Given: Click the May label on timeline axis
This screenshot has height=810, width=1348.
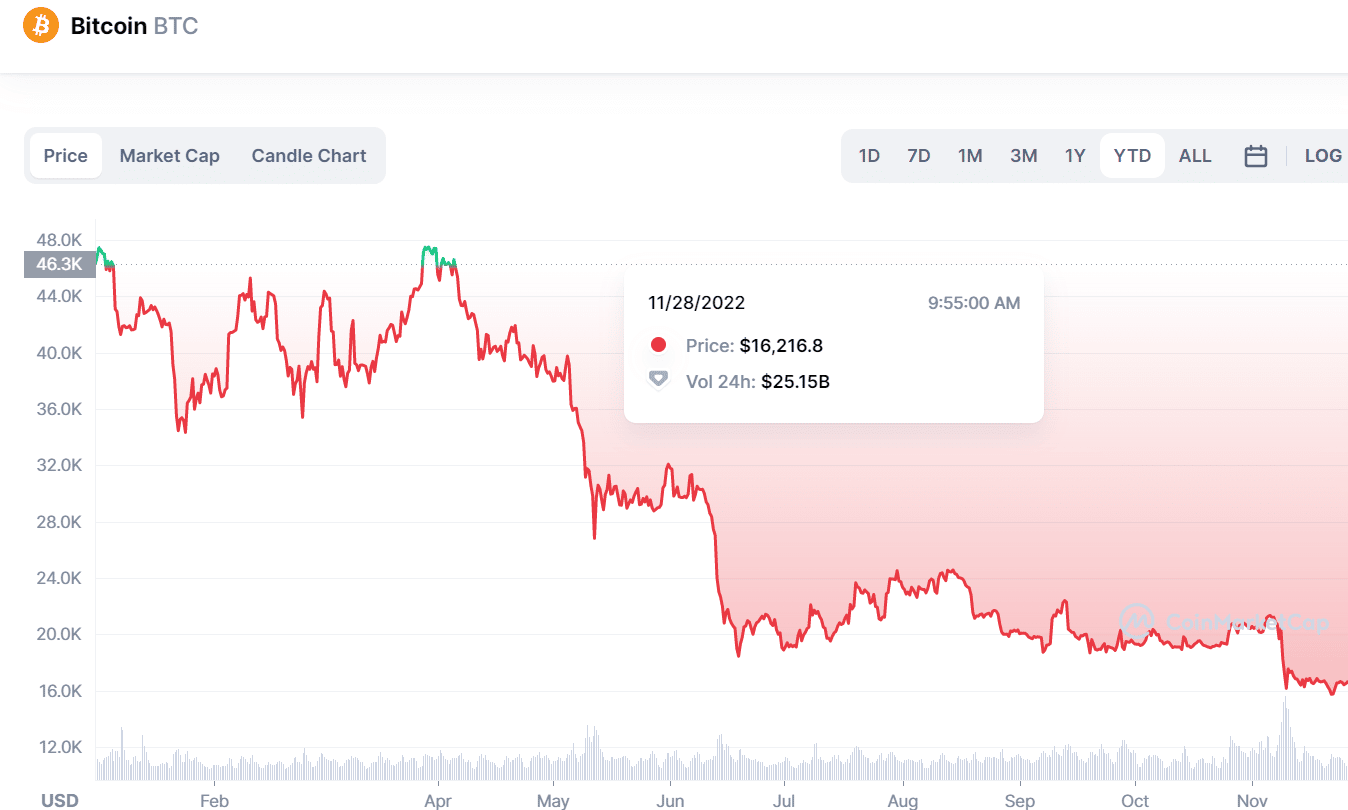Looking at the screenshot, I should (553, 800).
